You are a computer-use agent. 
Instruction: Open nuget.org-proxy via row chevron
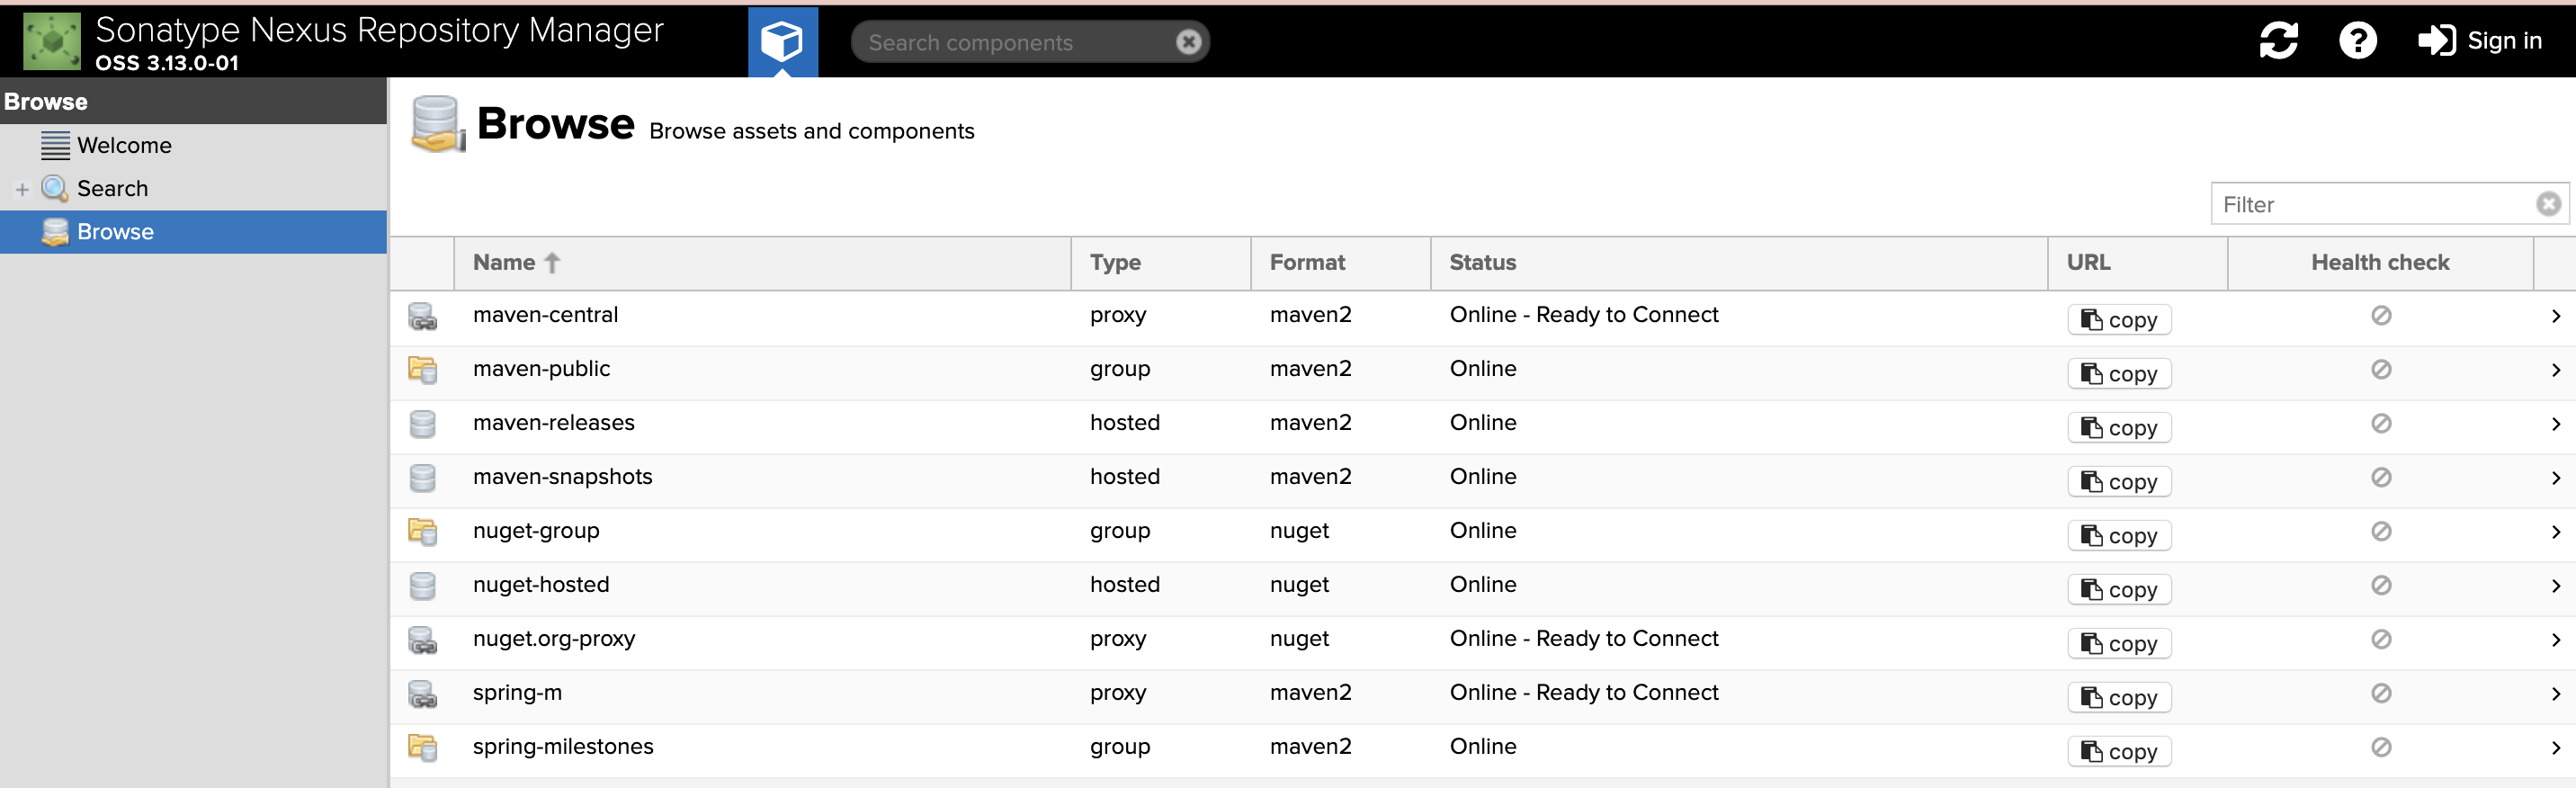pos(2556,640)
